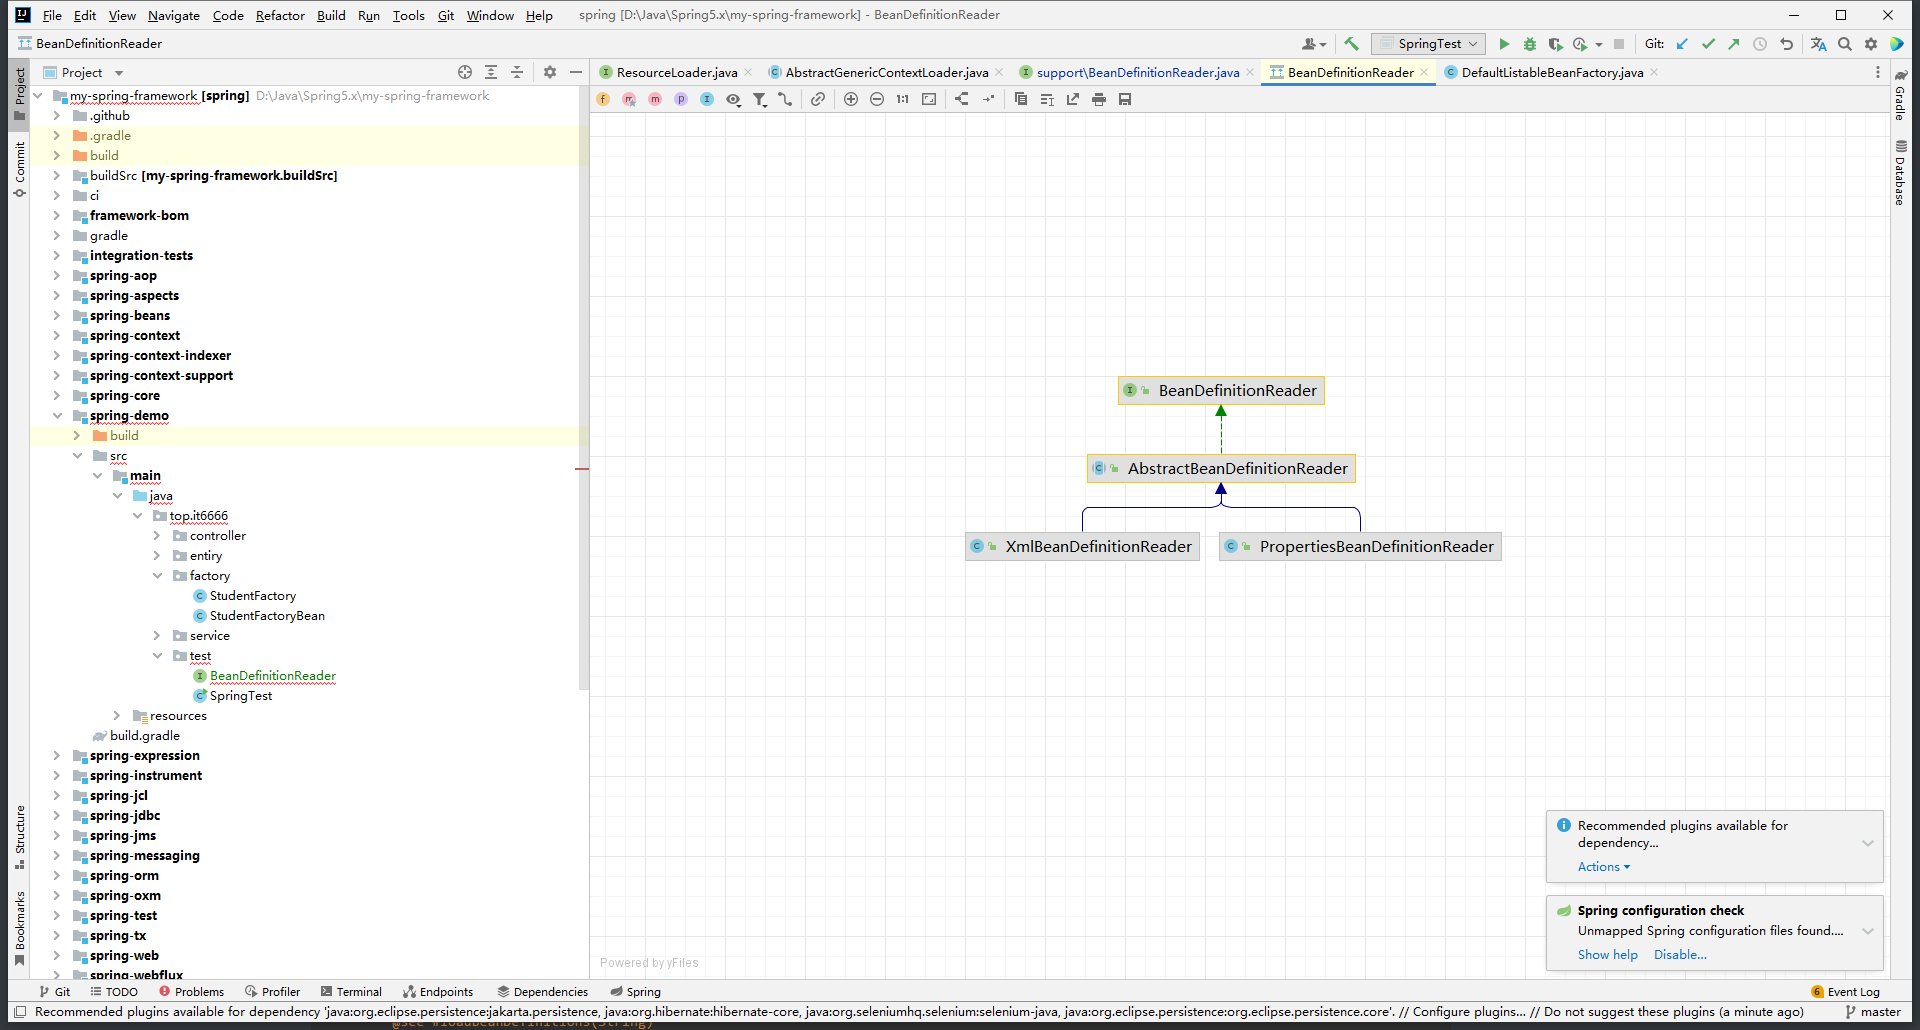
Task: Open the Refactor menu
Action: coord(280,15)
